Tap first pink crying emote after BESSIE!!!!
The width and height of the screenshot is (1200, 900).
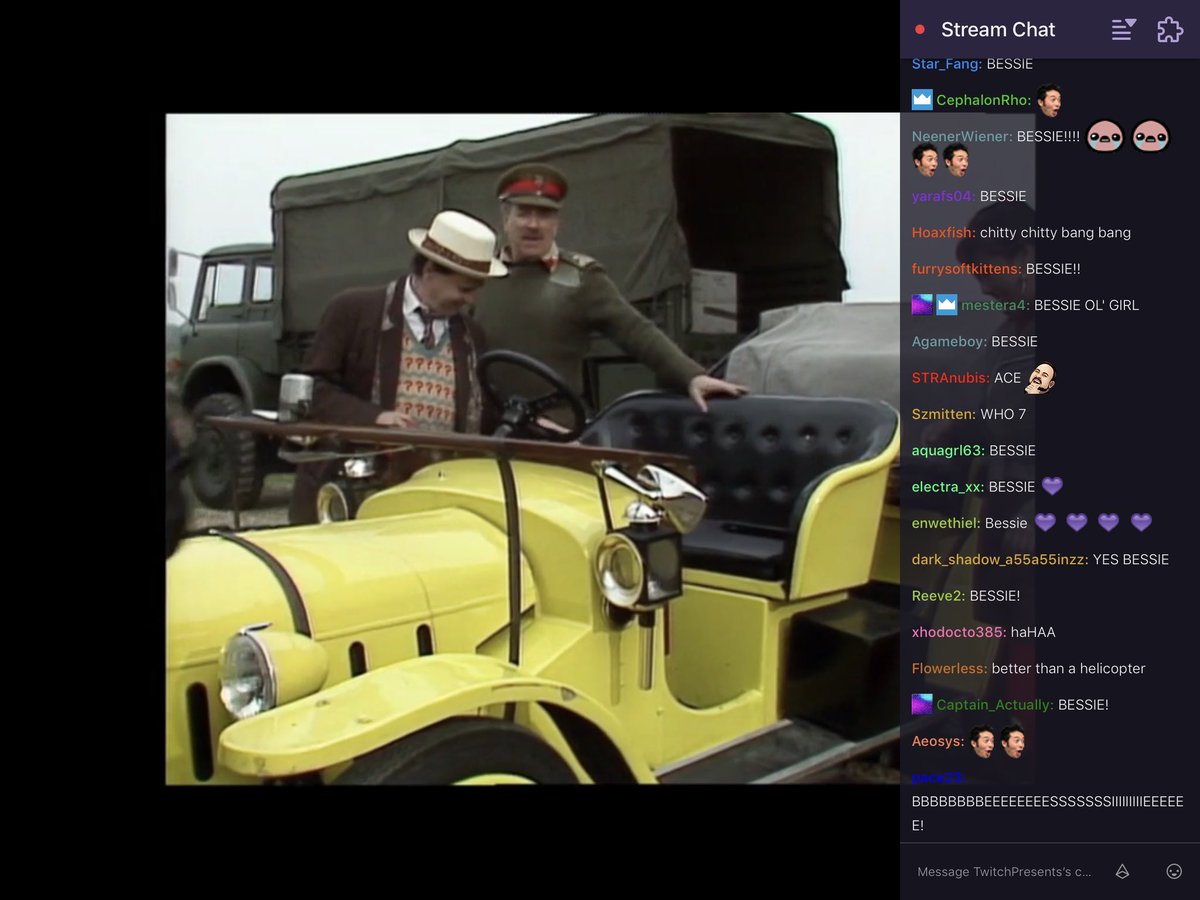(1105, 136)
